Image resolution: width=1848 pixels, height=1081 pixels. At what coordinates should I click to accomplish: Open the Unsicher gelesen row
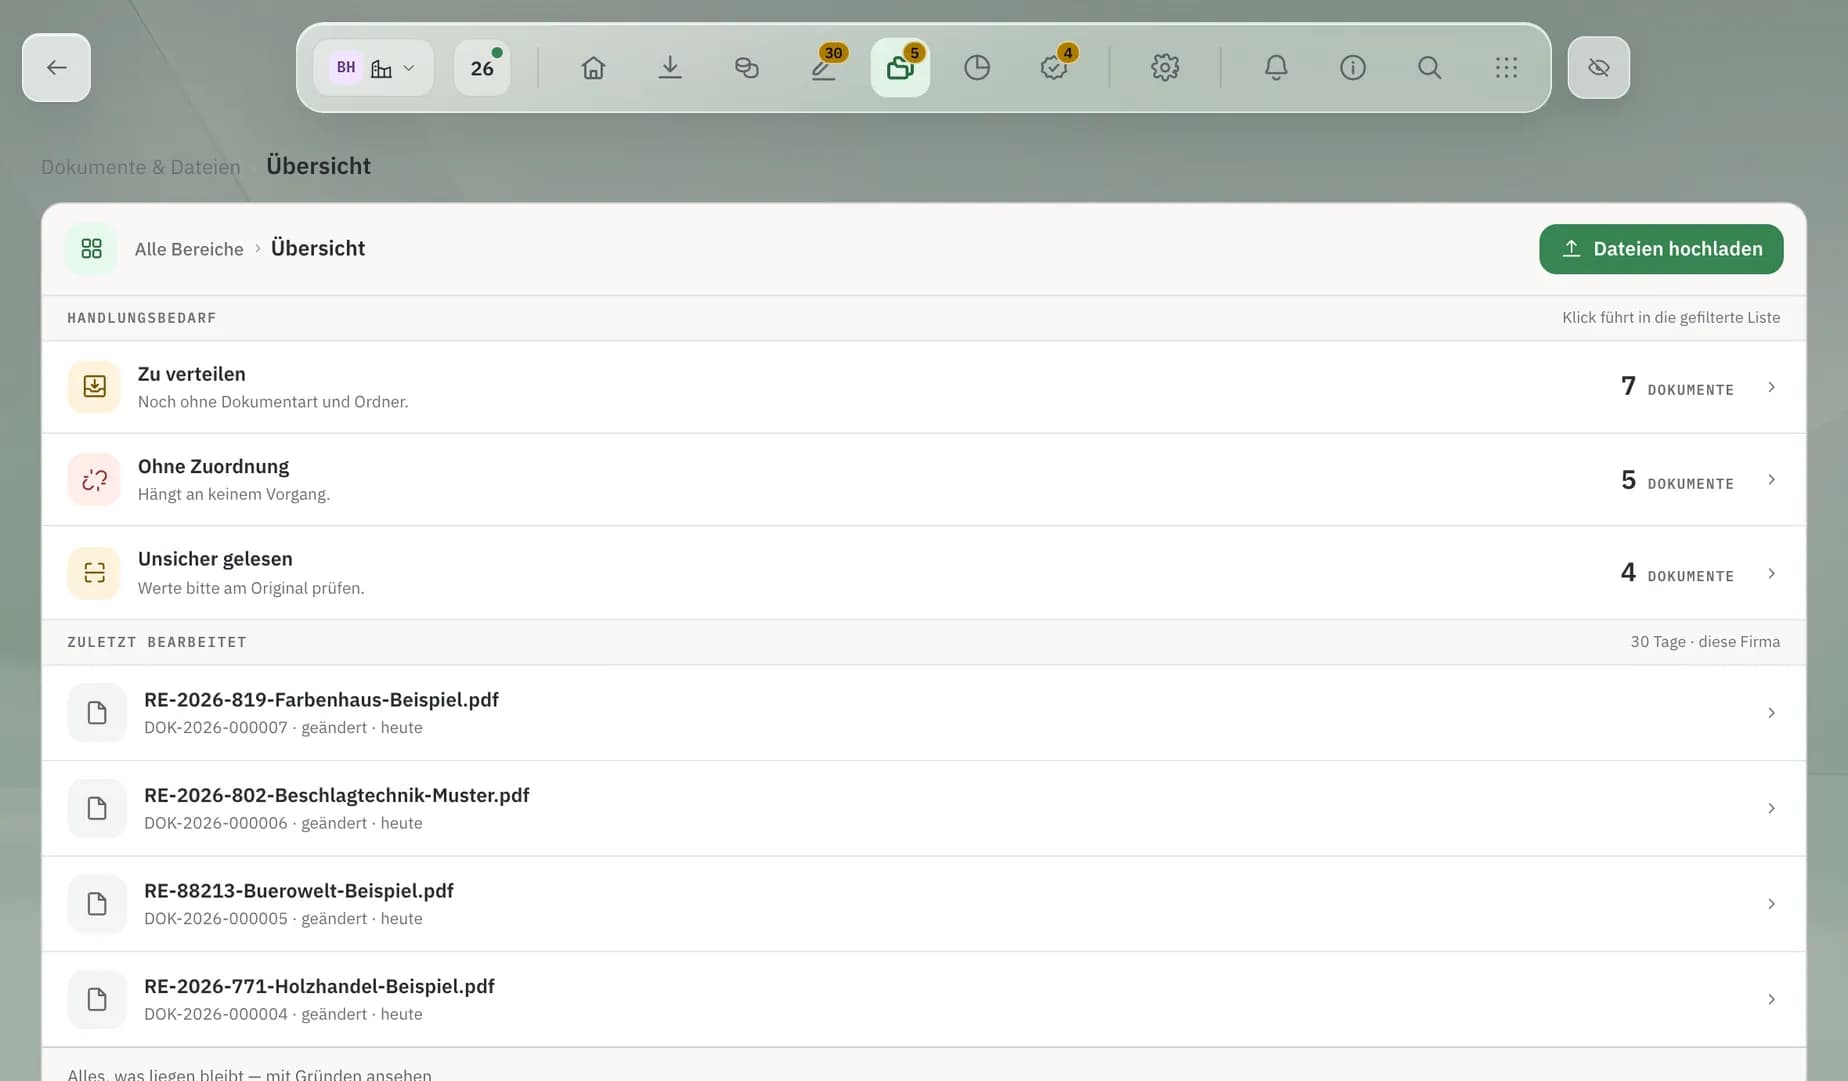click(924, 573)
